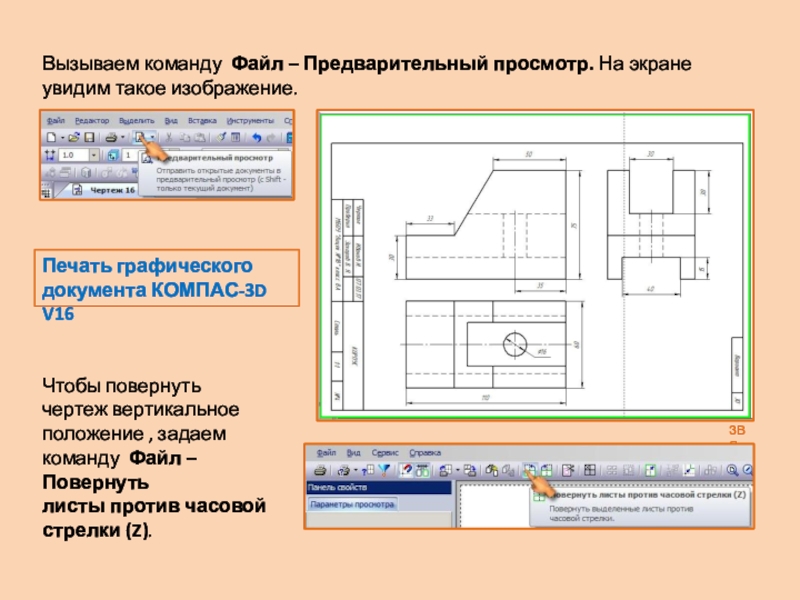Open the Файл menu in preview window

pos(327,453)
